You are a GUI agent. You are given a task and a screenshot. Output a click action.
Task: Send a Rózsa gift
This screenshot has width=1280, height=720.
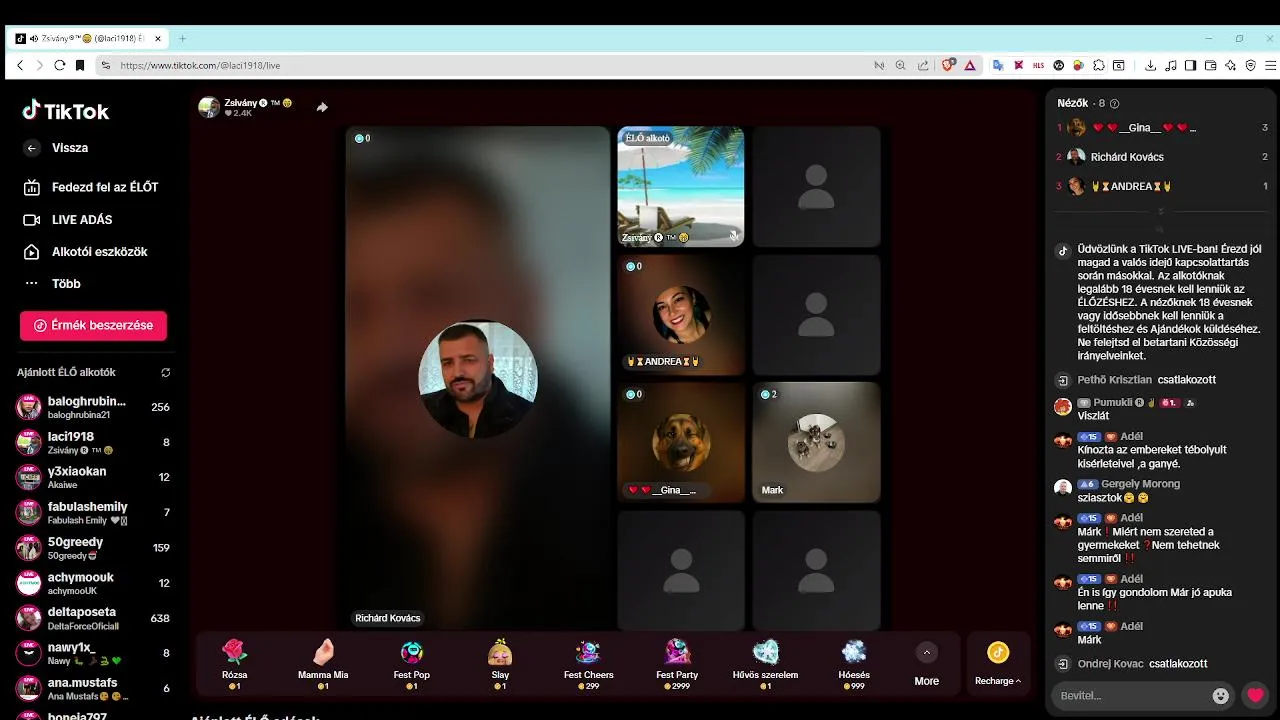pyautogui.click(x=234, y=664)
